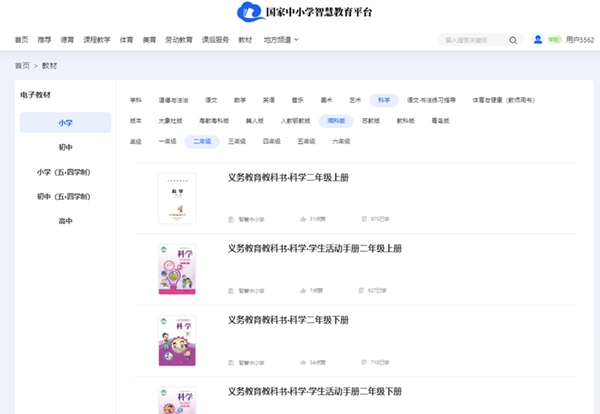Expand the 地方频道 dropdown
This screenshot has height=414, width=600.
point(281,40)
